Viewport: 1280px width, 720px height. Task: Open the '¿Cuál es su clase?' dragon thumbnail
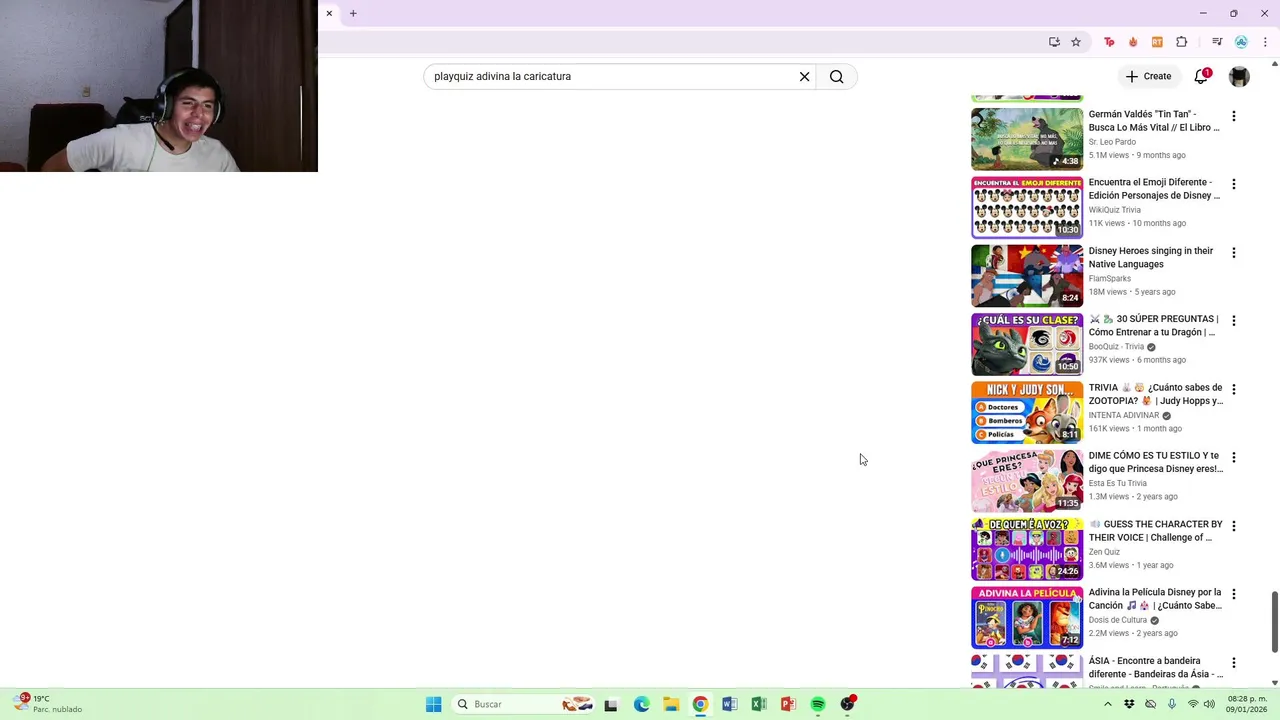click(1027, 344)
